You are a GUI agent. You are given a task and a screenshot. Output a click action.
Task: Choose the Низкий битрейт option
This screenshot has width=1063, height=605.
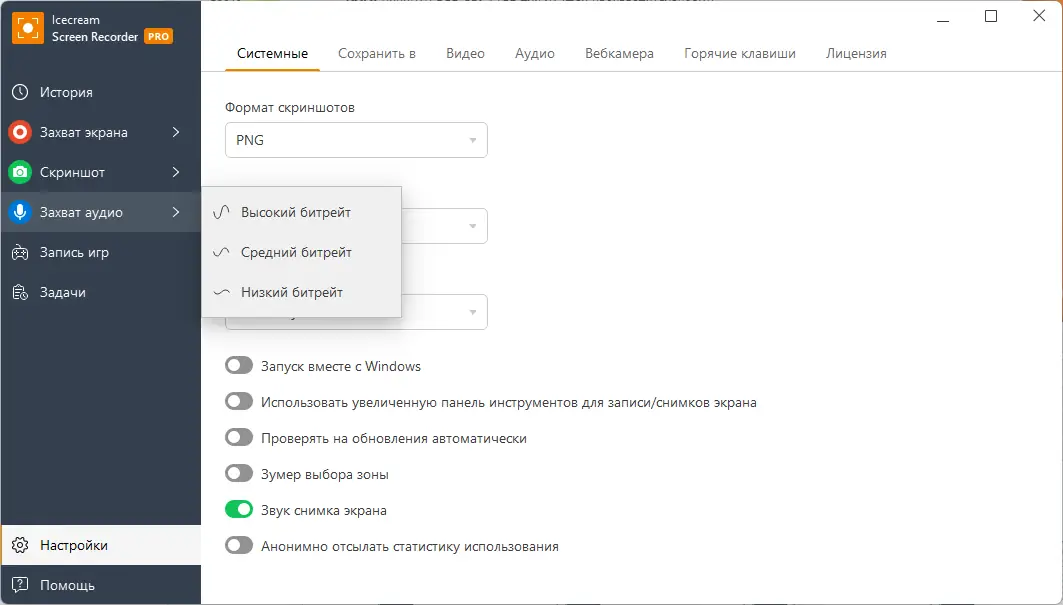(x=290, y=291)
